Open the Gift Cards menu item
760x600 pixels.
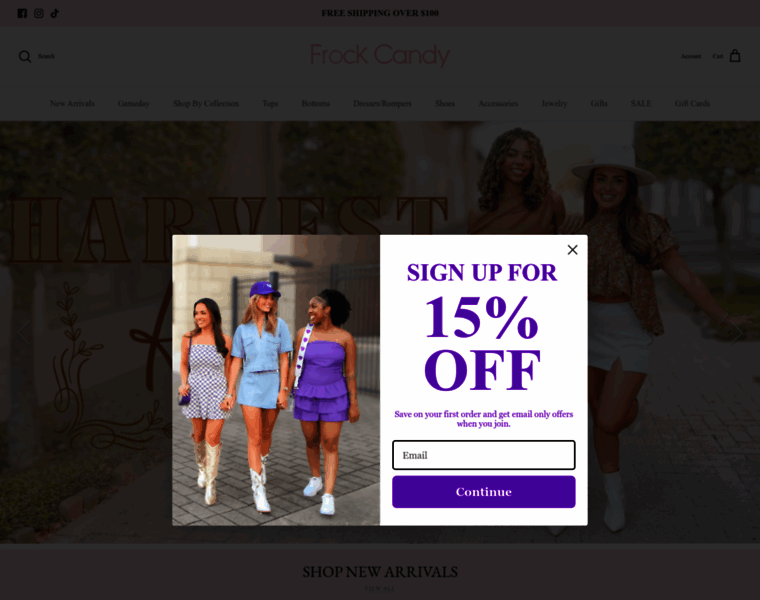tap(692, 103)
